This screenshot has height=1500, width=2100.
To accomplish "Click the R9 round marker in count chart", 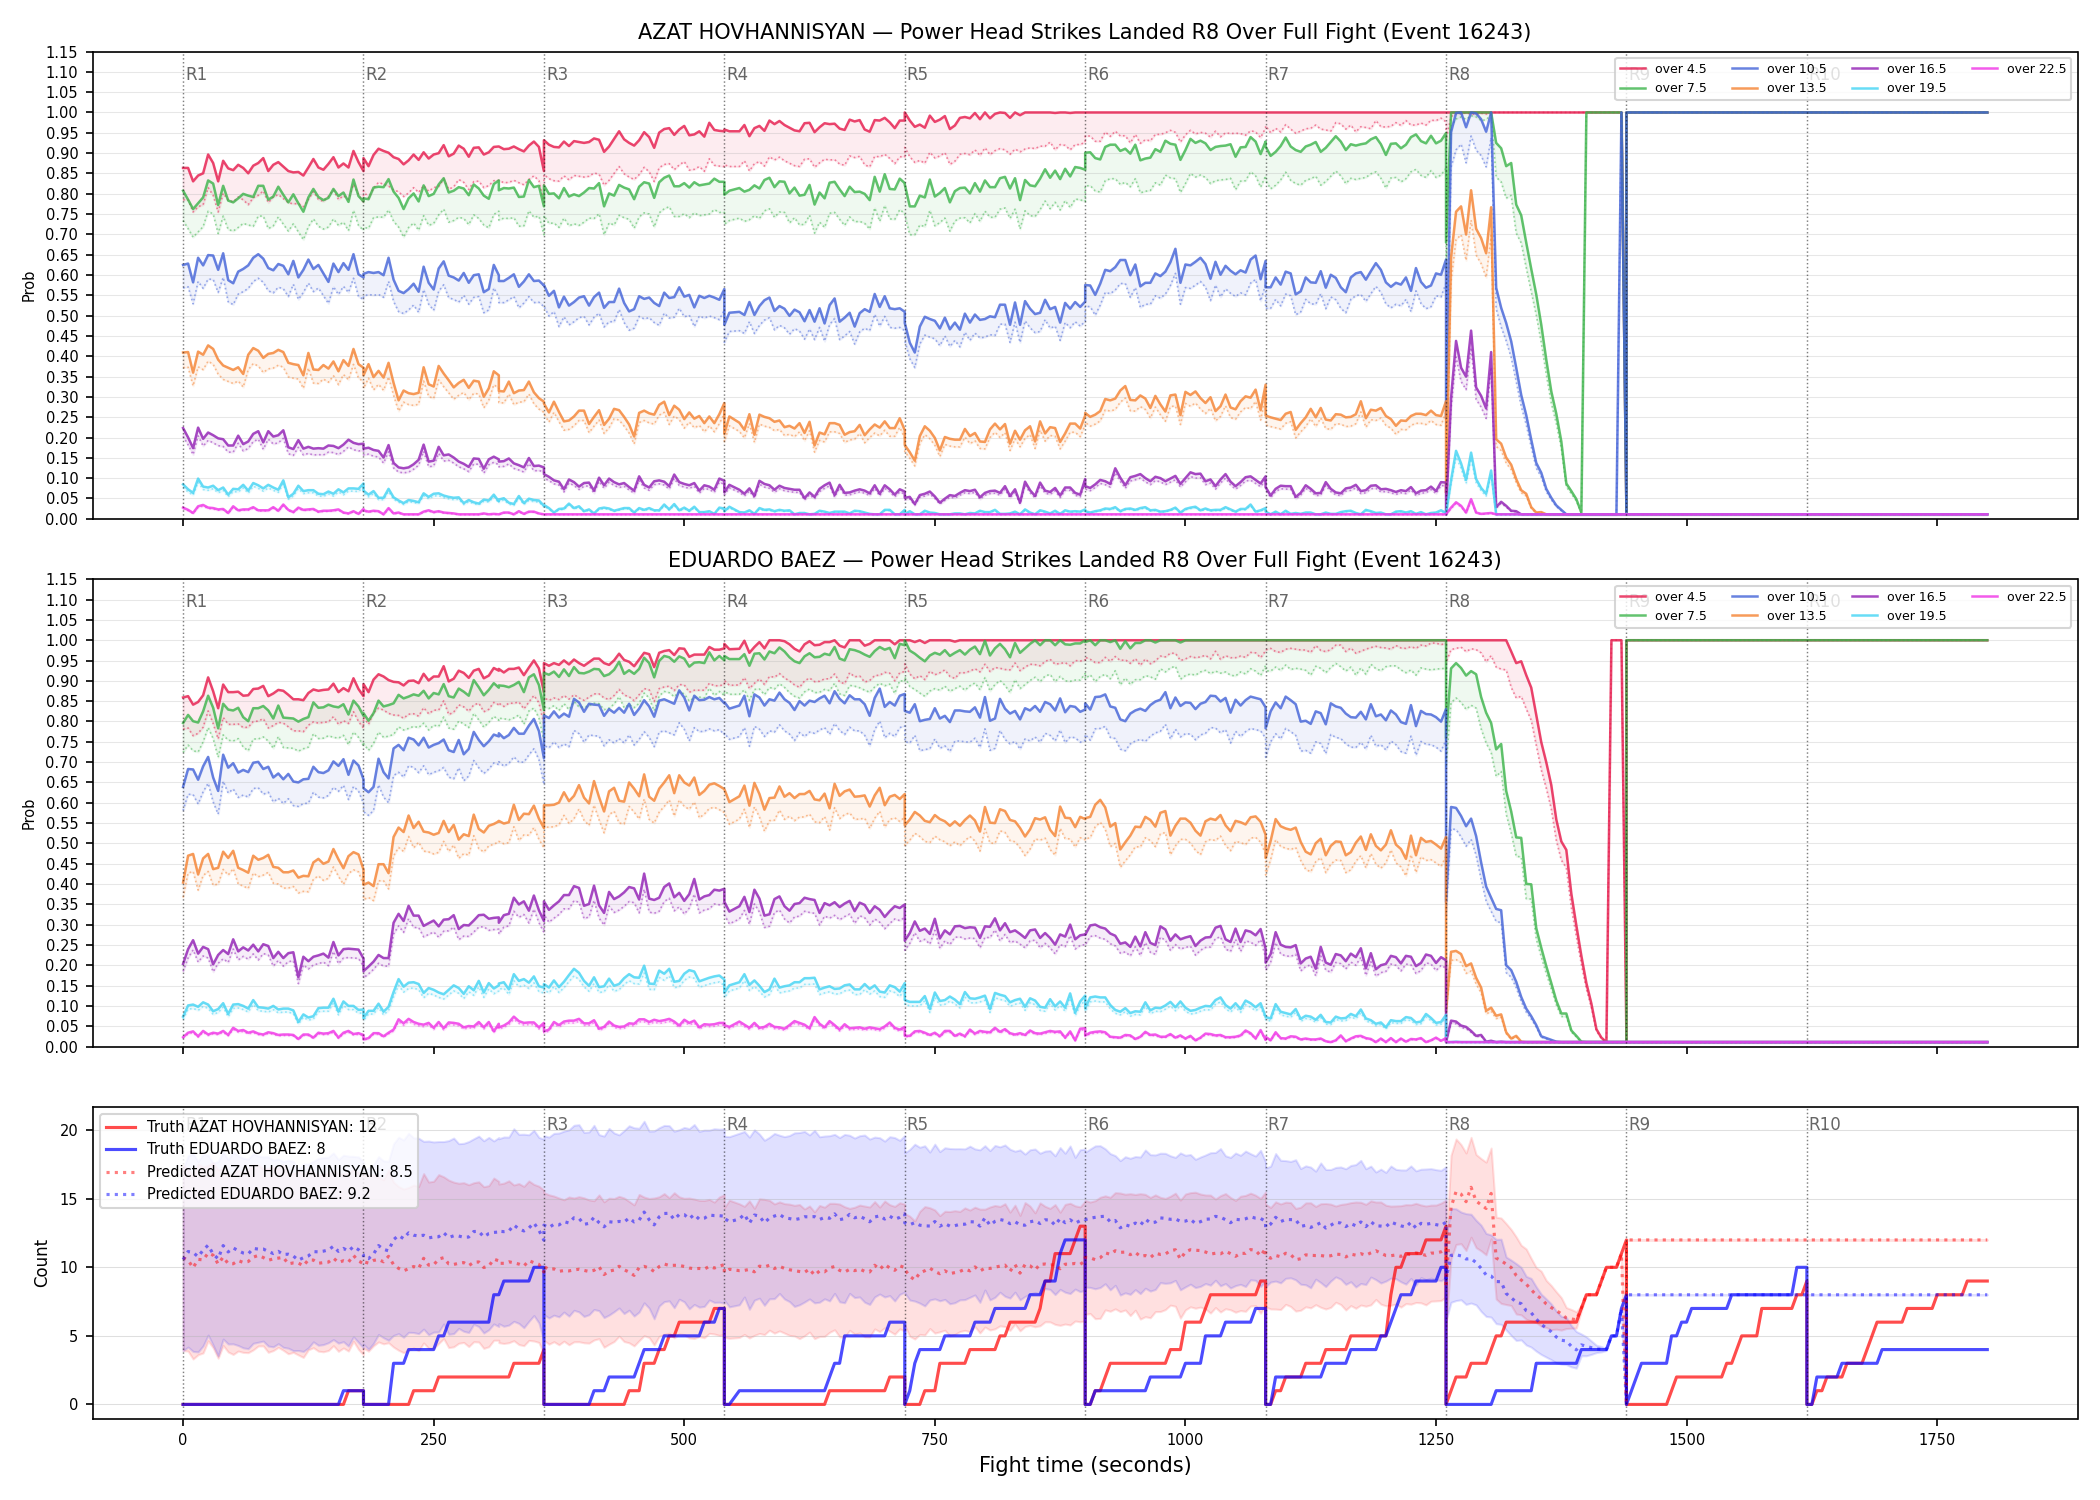I will coord(1639,1124).
